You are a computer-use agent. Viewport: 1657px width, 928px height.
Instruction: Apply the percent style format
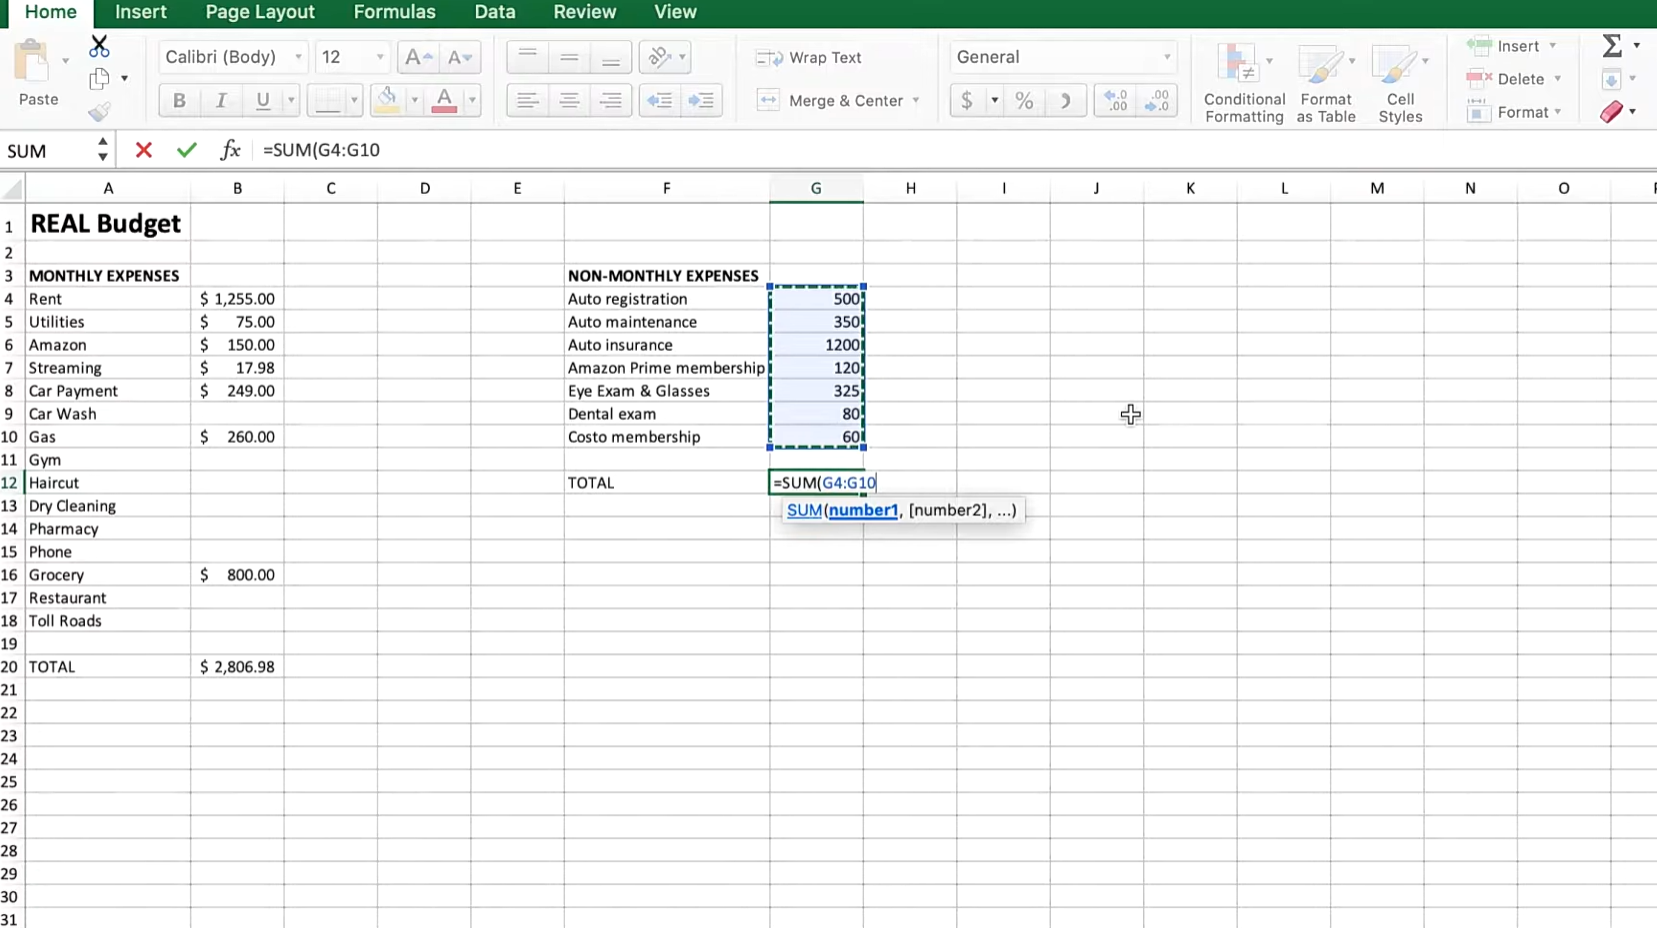1024,100
